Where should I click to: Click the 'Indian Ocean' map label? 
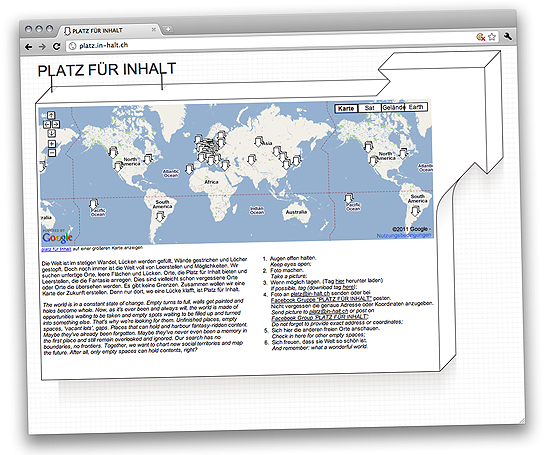257,210
